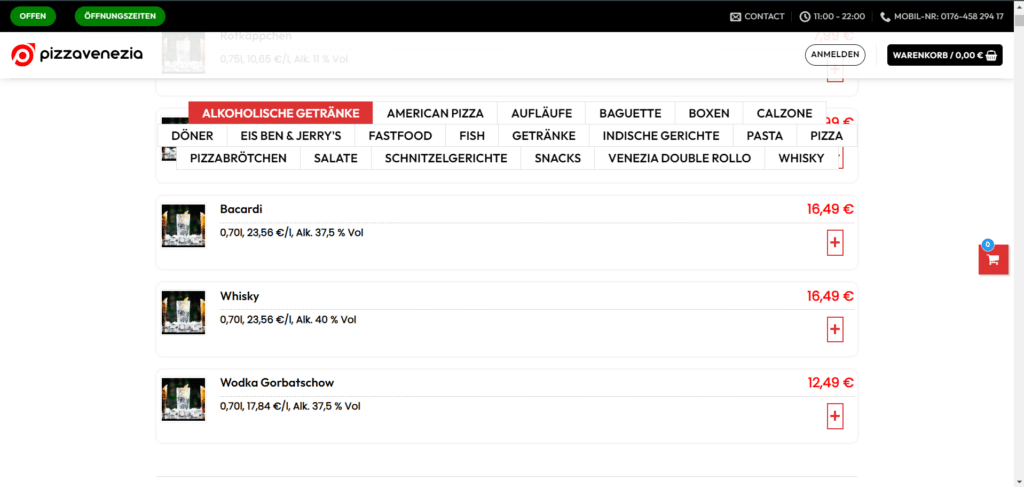
Task: Click the green OFFEN button
Action: pyautogui.click(x=33, y=16)
